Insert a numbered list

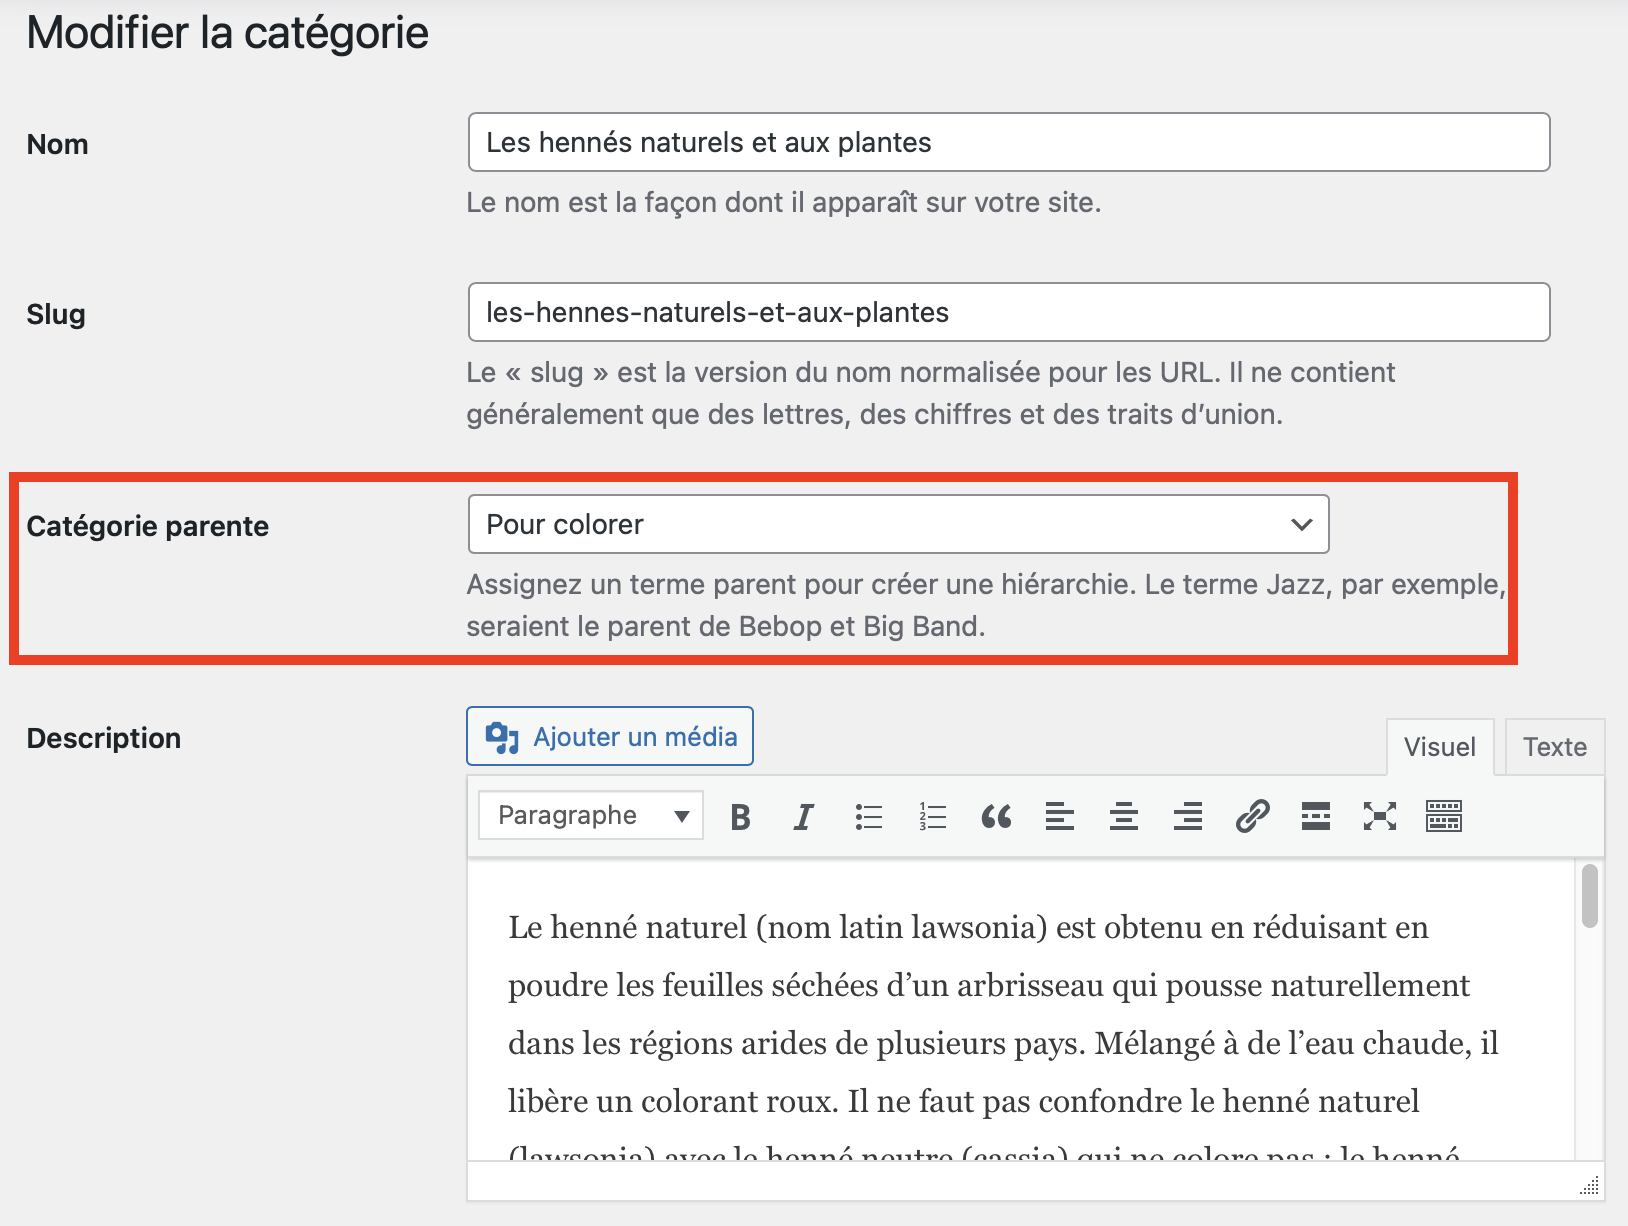932,817
